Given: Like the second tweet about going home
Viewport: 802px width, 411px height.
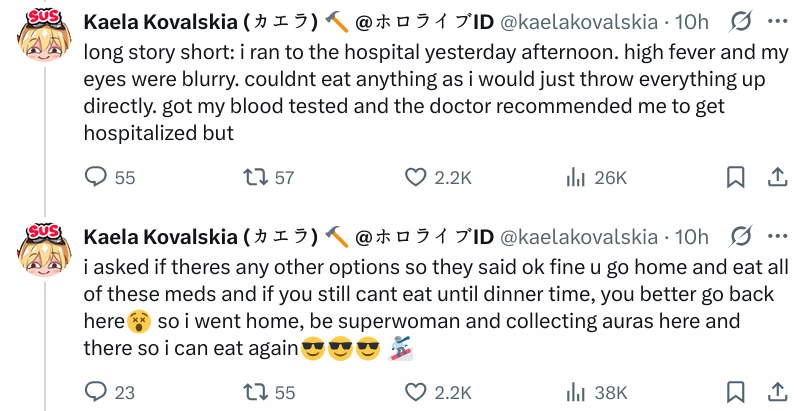Looking at the screenshot, I should pyautogui.click(x=416, y=392).
